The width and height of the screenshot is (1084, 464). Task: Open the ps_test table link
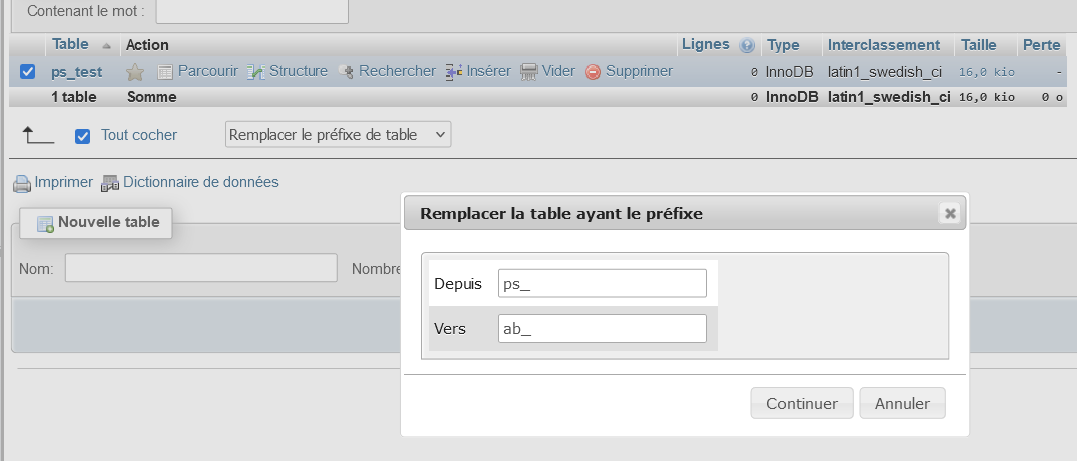(x=77, y=72)
